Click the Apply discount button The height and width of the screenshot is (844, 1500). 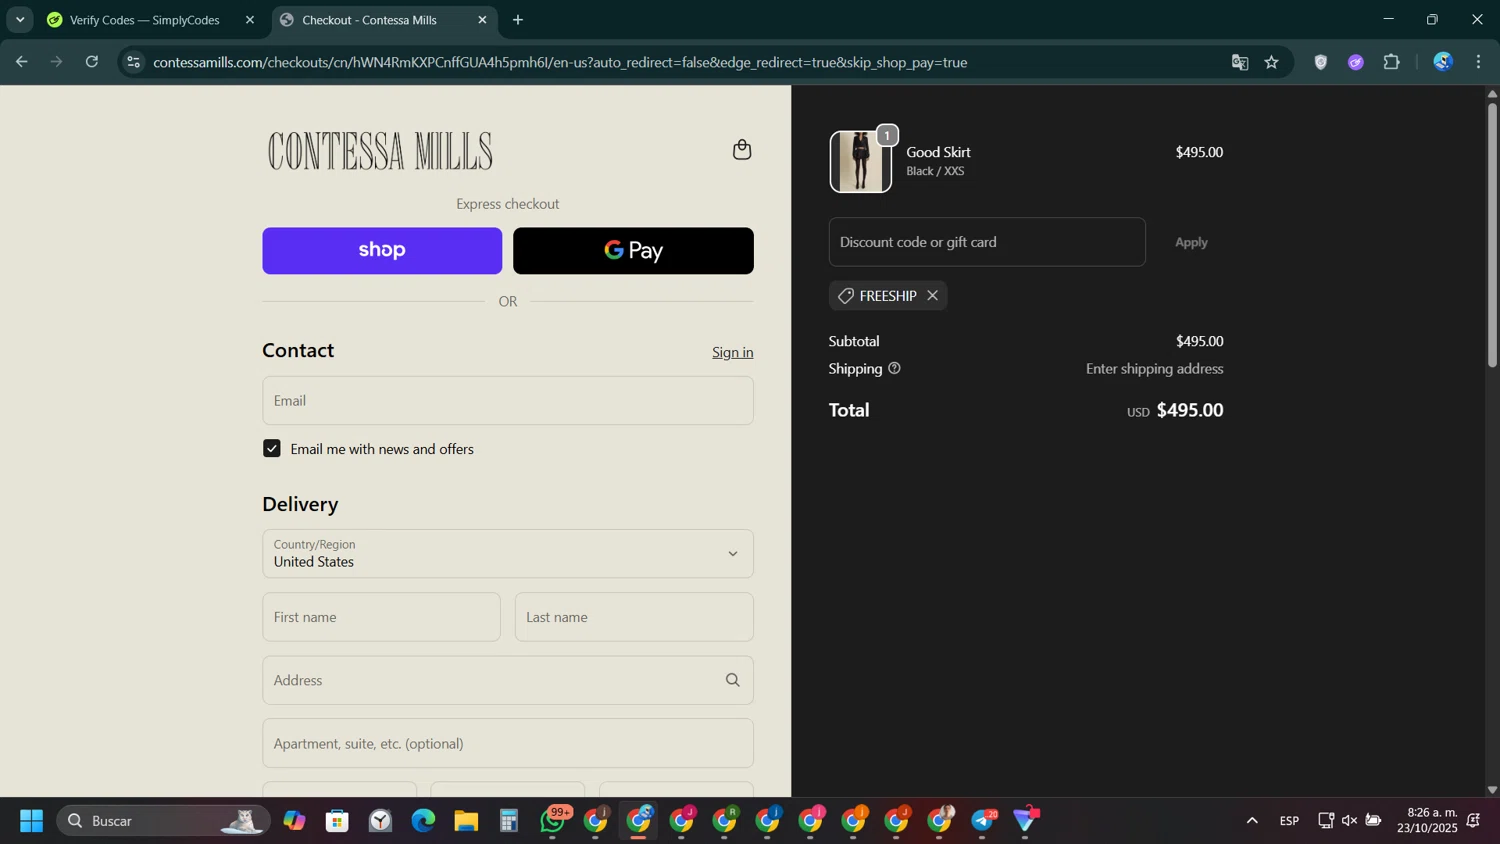click(x=1191, y=243)
